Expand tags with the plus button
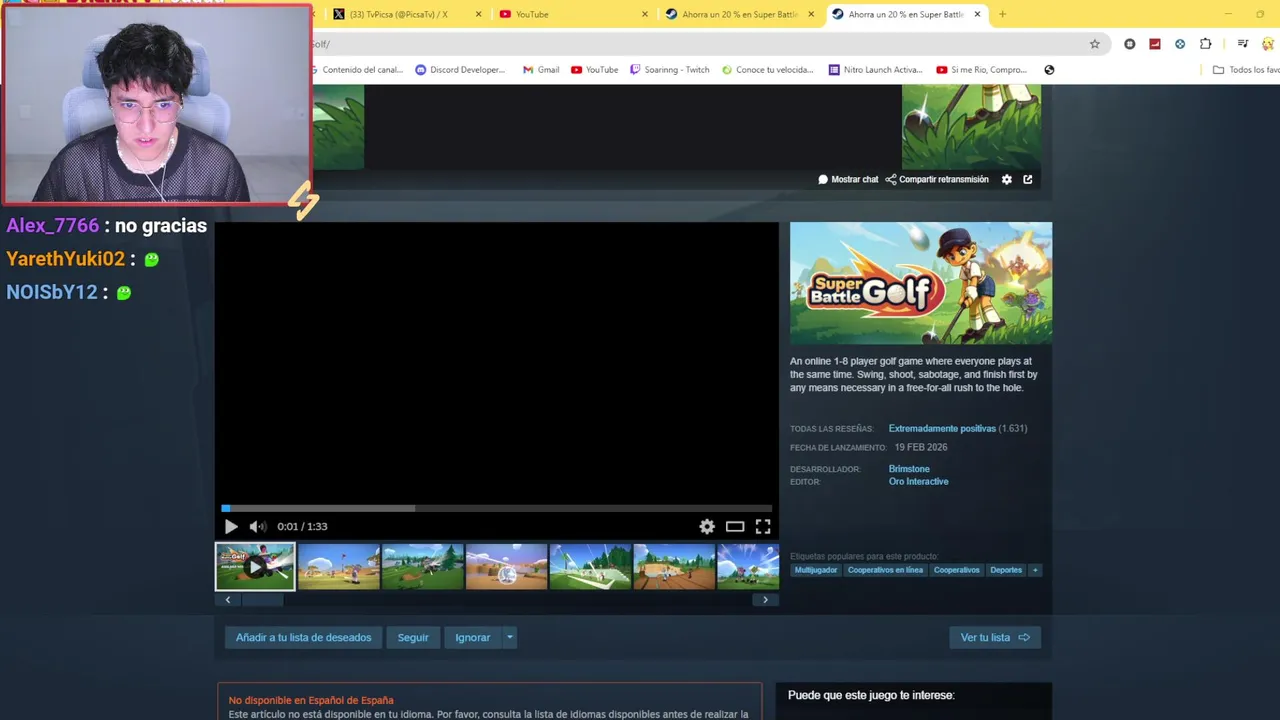This screenshot has height=720, width=1280. 1035,570
